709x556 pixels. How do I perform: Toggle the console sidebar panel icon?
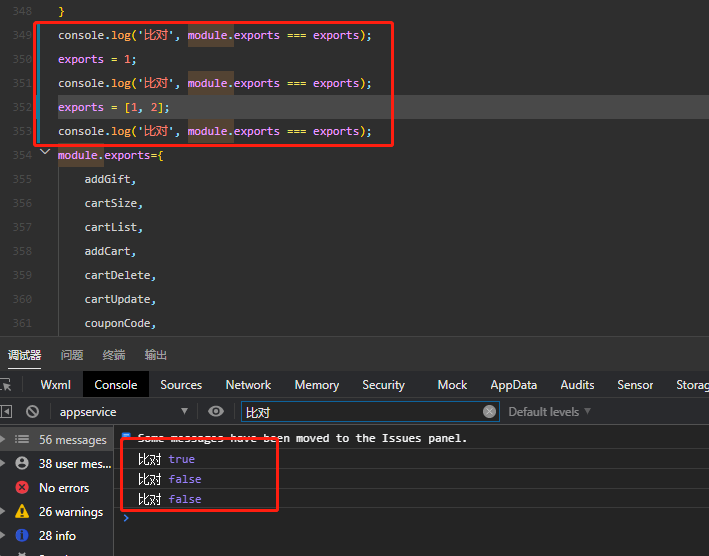[x=6, y=411]
